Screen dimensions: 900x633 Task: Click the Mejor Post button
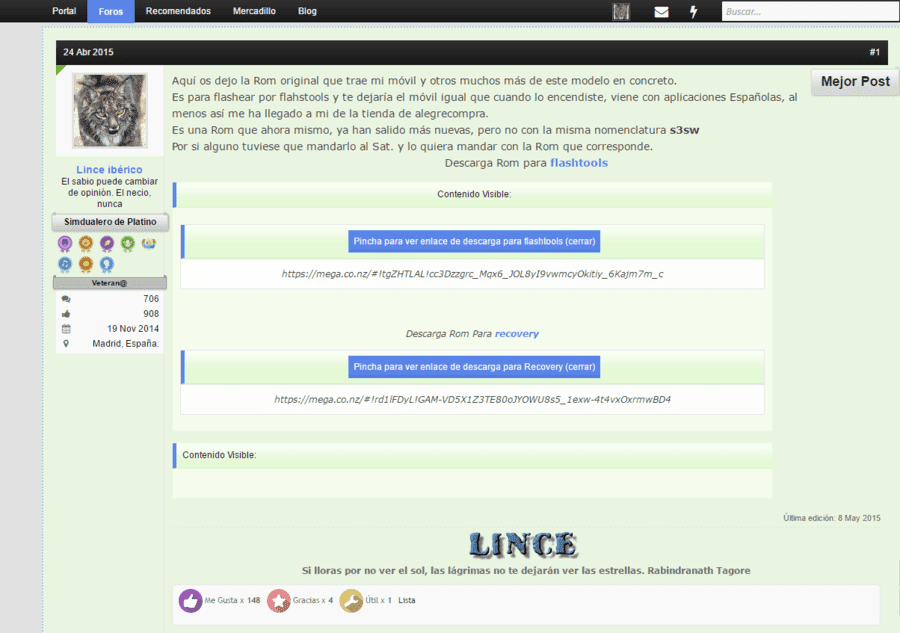tap(855, 81)
